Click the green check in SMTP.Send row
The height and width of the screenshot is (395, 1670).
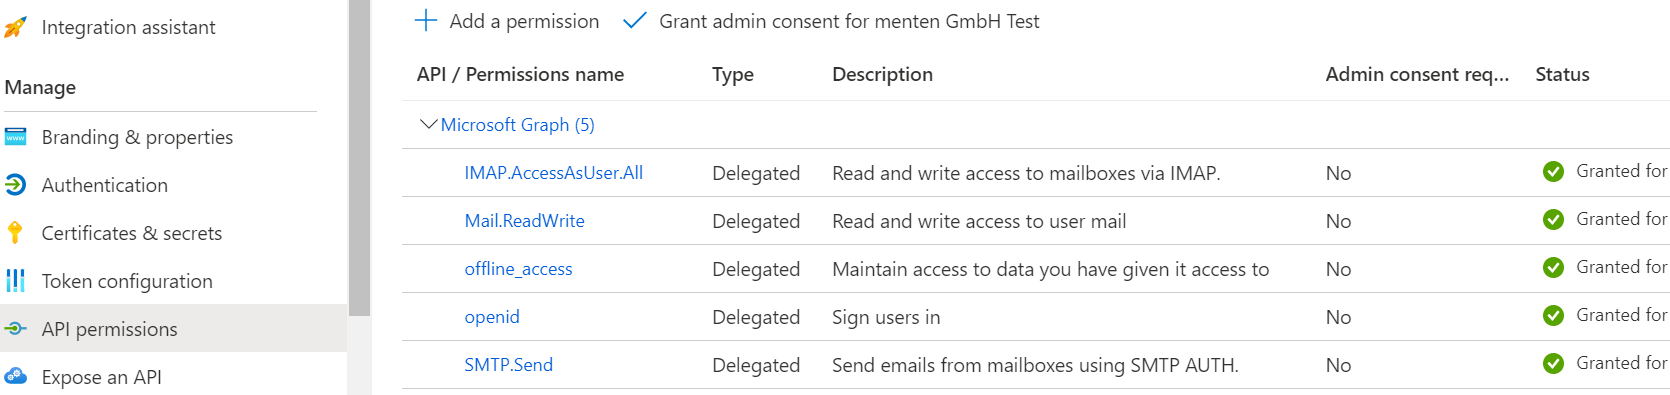[1553, 364]
